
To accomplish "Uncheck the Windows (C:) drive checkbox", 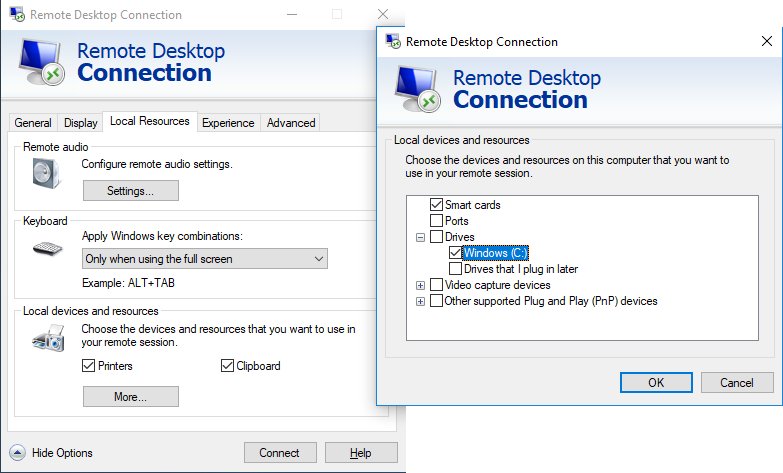I will pyautogui.click(x=455, y=253).
